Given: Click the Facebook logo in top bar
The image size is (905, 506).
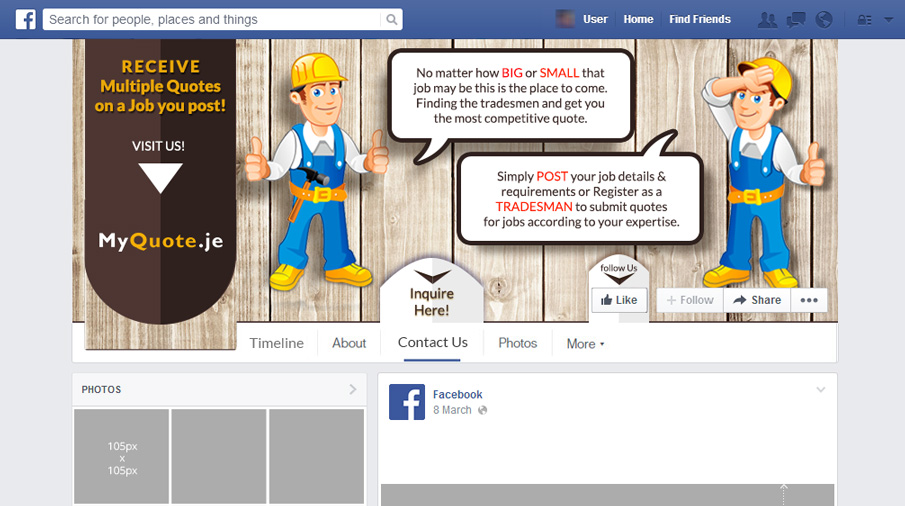Looking at the screenshot, I should point(25,20).
